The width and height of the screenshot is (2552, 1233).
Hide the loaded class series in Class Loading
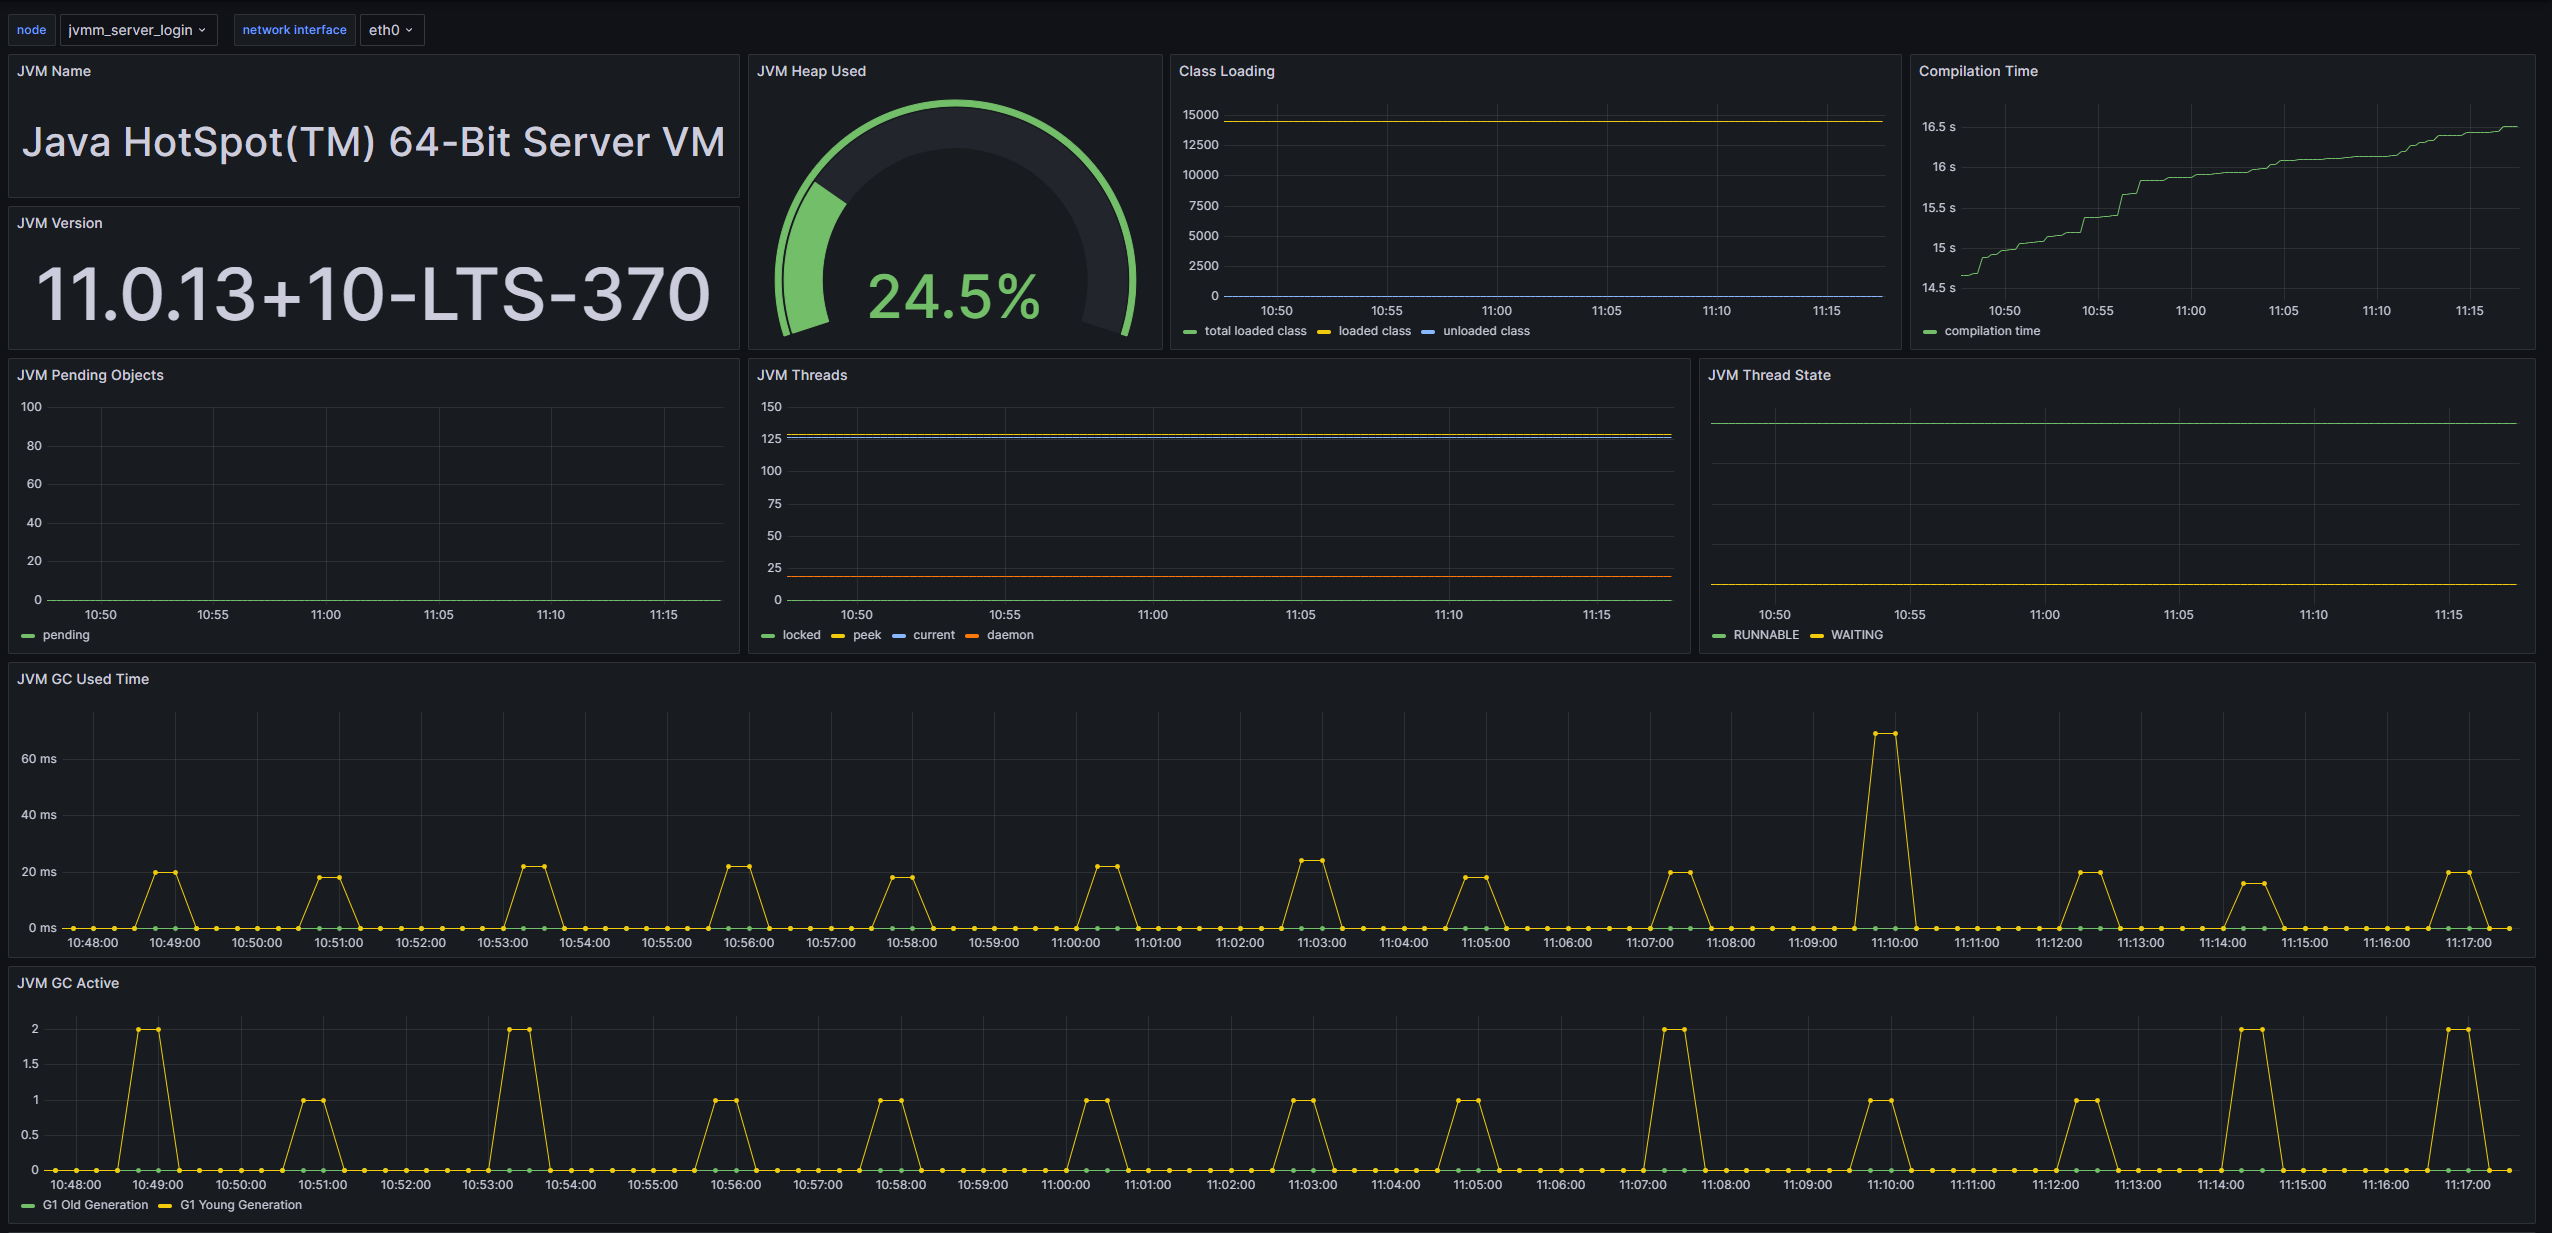tap(1377, 331)
